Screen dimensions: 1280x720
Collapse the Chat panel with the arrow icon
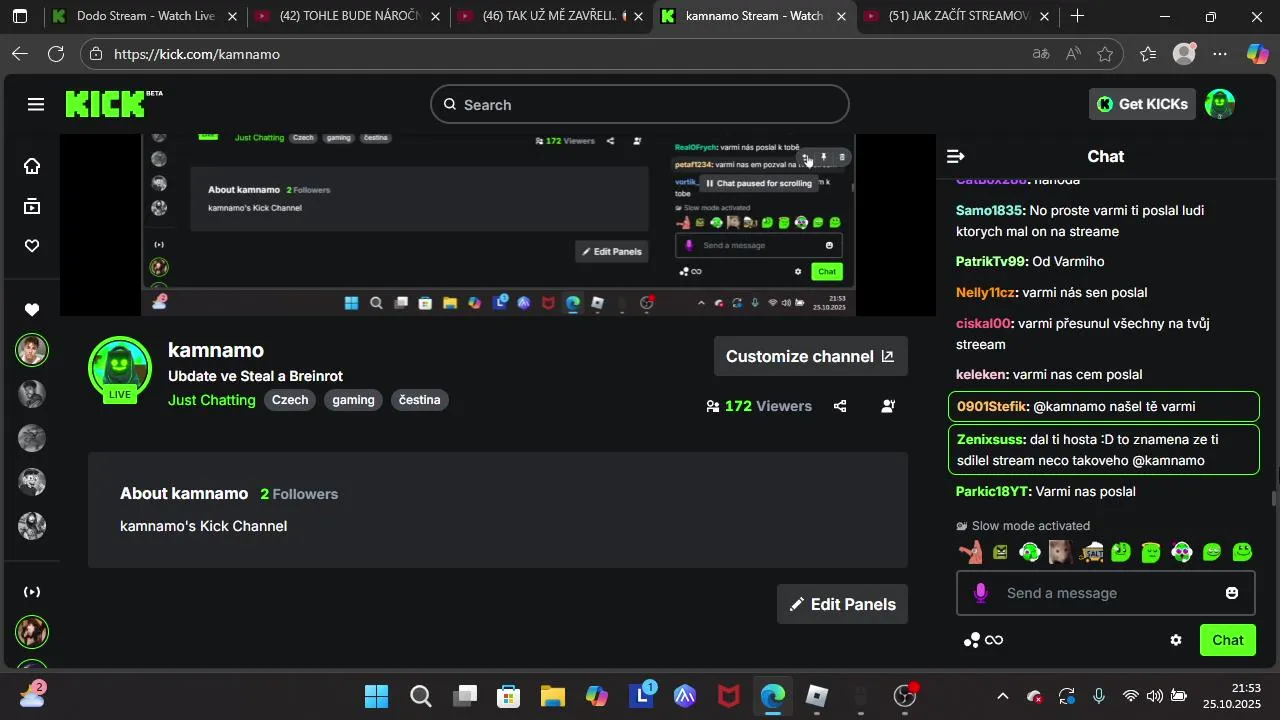click(x=956, y=156)
